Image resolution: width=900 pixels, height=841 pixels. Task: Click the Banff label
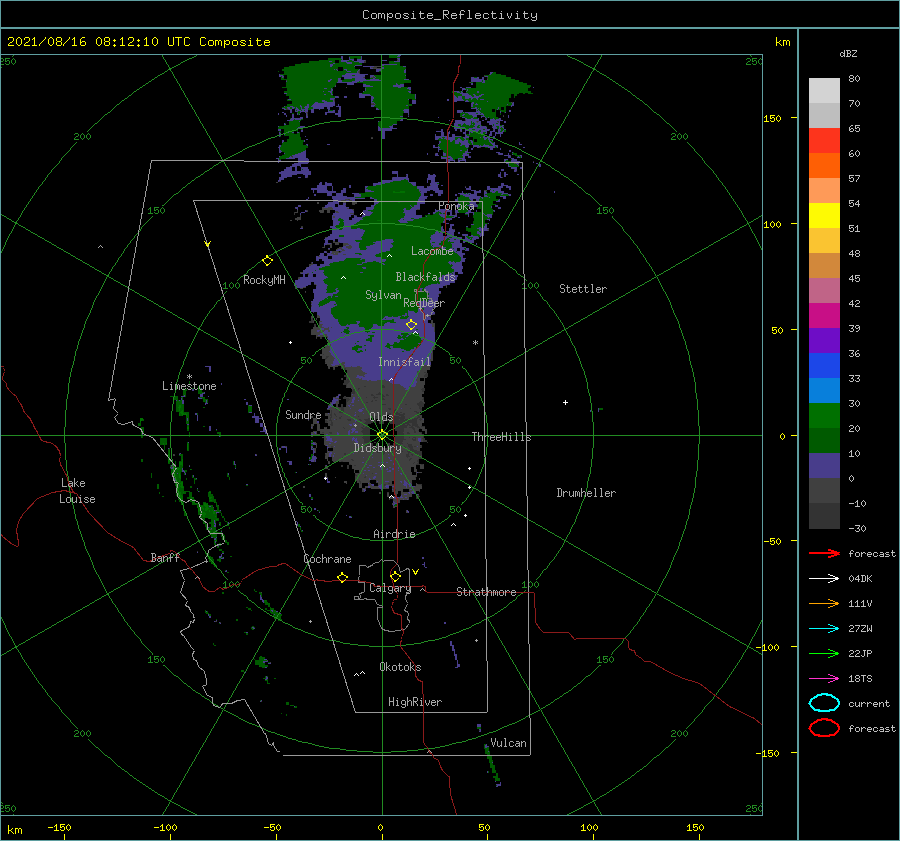(165, 558)
